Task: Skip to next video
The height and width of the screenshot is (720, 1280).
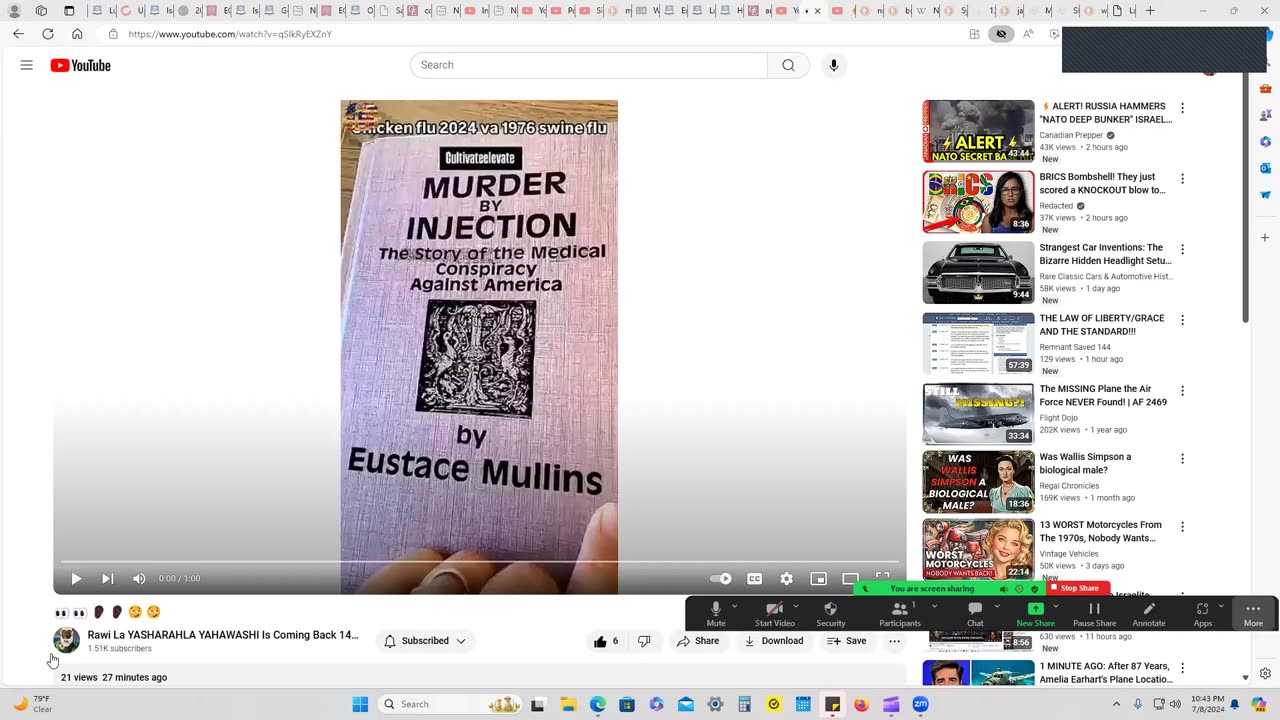Action: [x=107, y=578]
